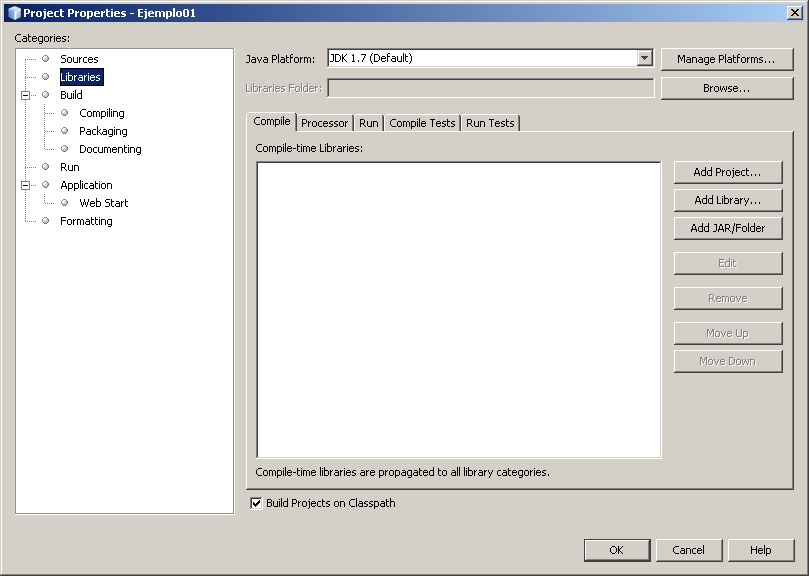809x576 pixels.
Task: Select the Build category node
Action: (x=71, y=95)
